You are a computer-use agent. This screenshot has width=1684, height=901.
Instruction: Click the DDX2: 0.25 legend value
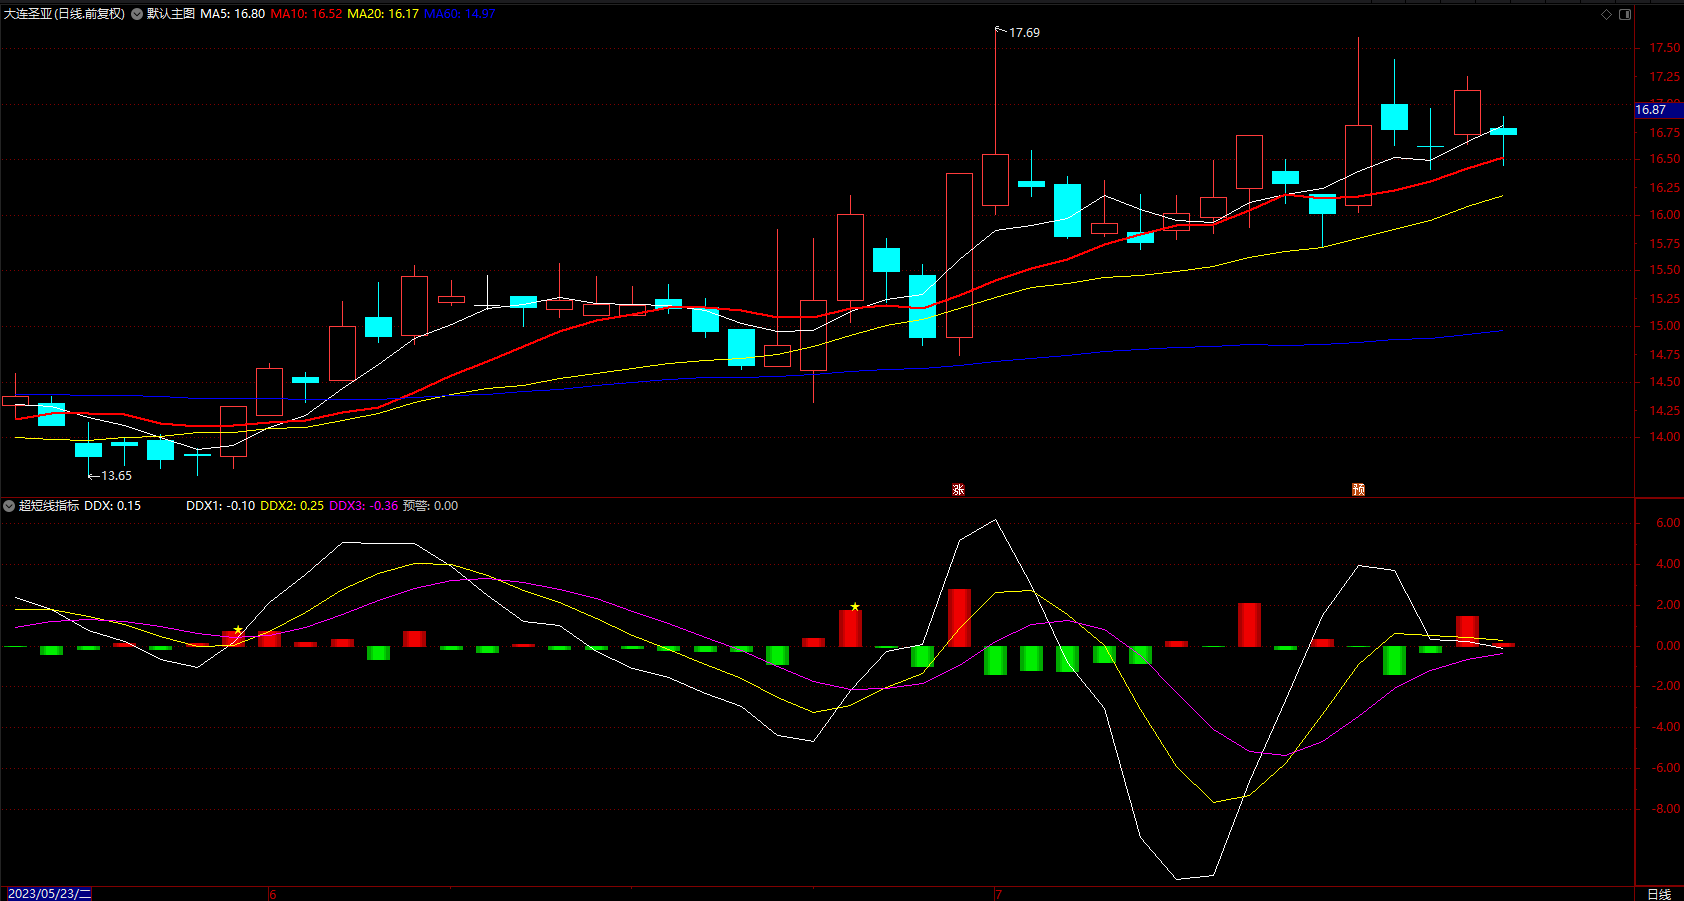tap(292, 506)
